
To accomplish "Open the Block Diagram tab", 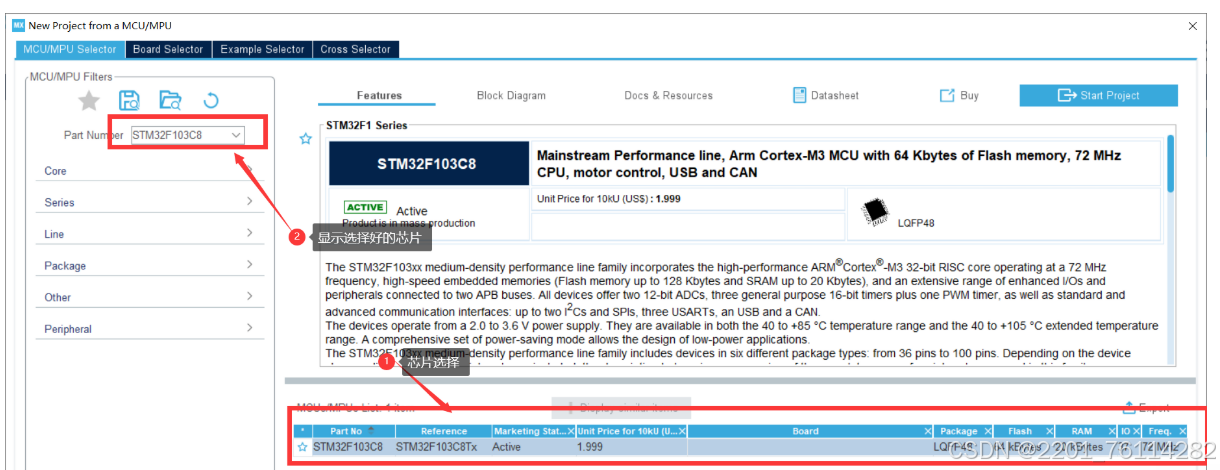I will [x=511, y=96].
